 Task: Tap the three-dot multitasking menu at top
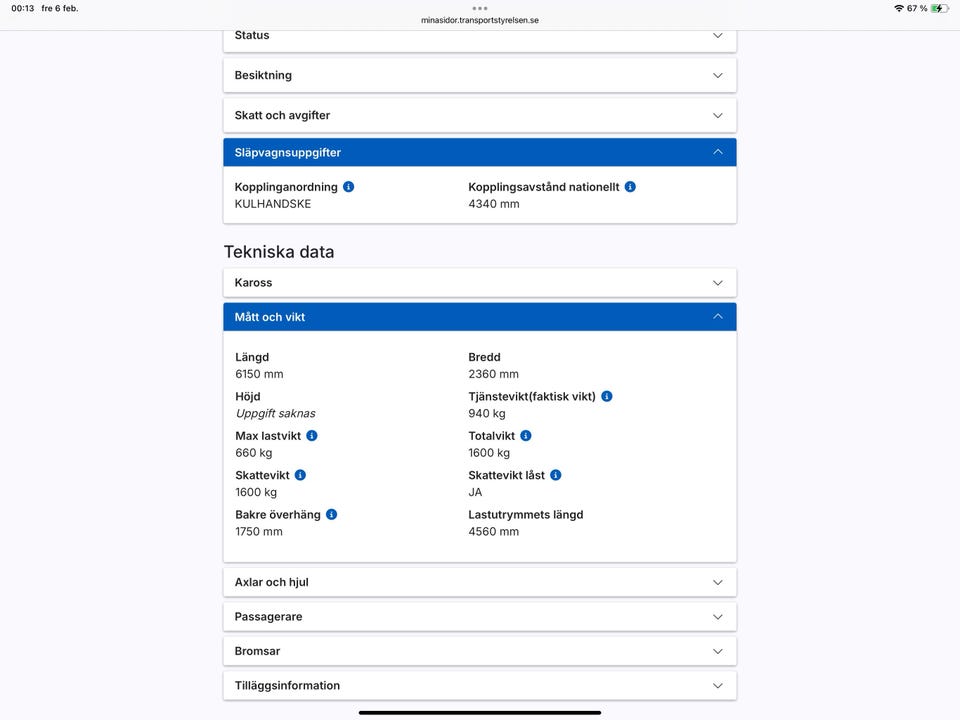480,8
